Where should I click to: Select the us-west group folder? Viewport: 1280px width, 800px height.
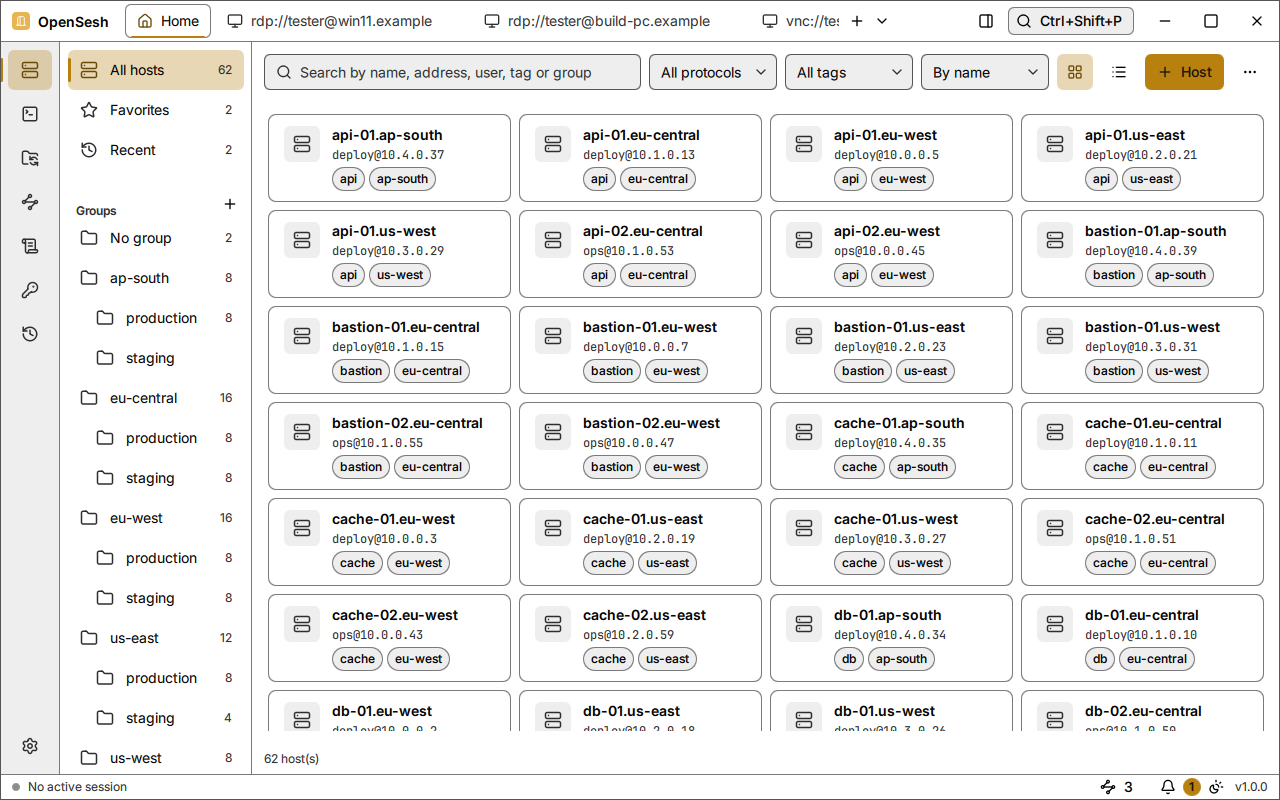156,758
